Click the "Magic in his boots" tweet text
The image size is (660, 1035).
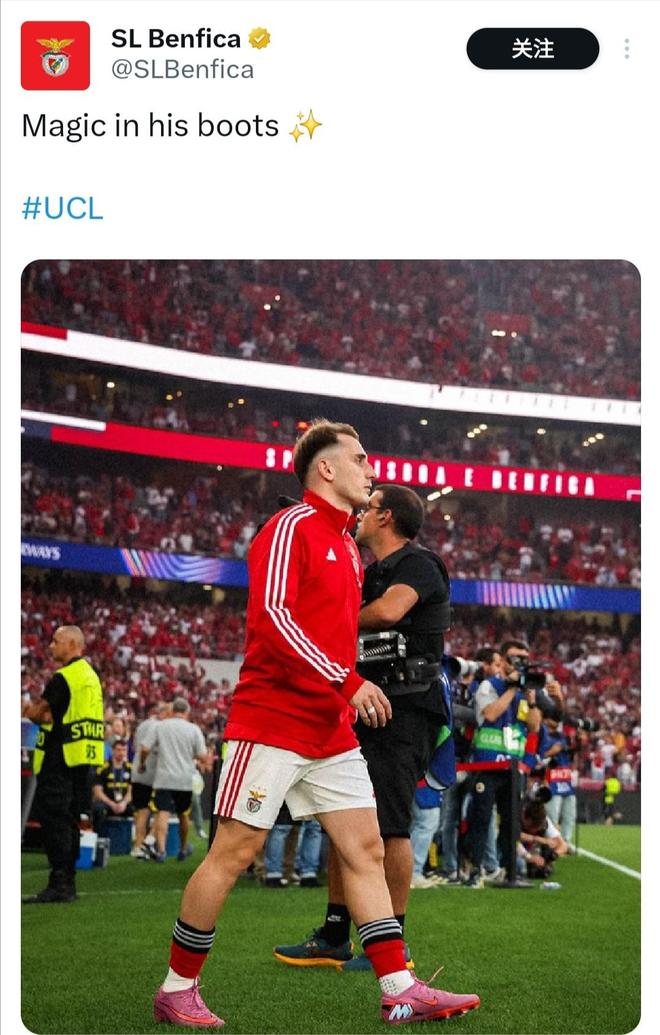point(150,126)
